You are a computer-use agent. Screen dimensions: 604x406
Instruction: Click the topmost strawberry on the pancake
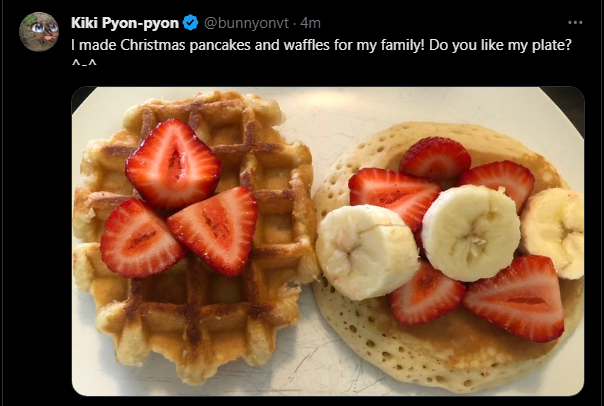(x=435, y=157)
